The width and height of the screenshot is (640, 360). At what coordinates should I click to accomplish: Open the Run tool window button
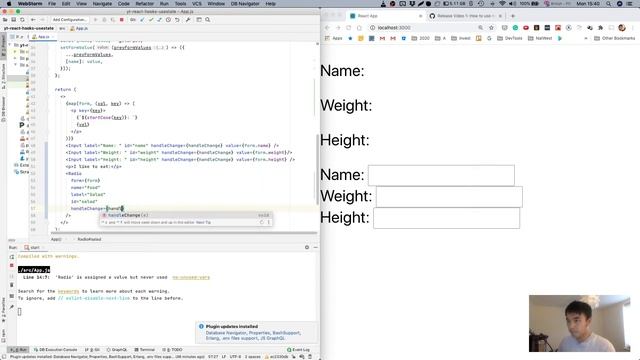coord(18,350)
